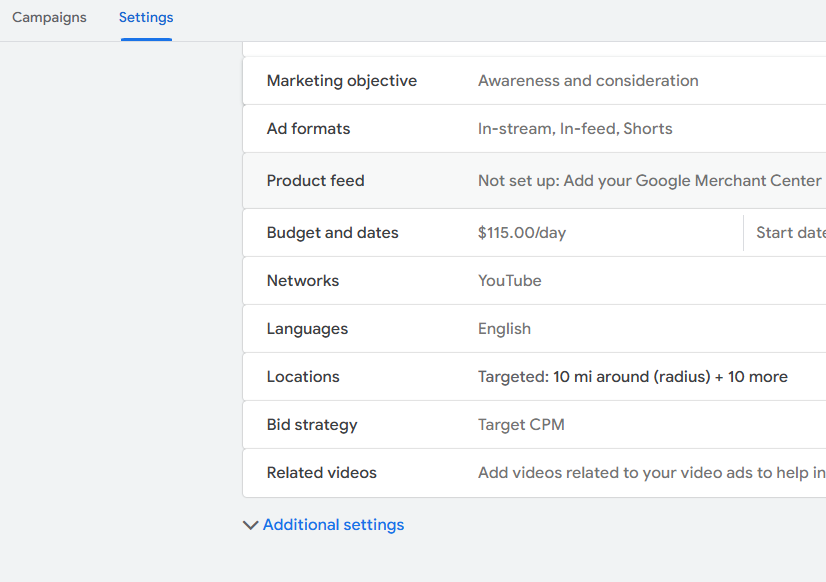Click the Google Merchant Center not set up text
Viewport: 826px width, 582px height.
650,181
